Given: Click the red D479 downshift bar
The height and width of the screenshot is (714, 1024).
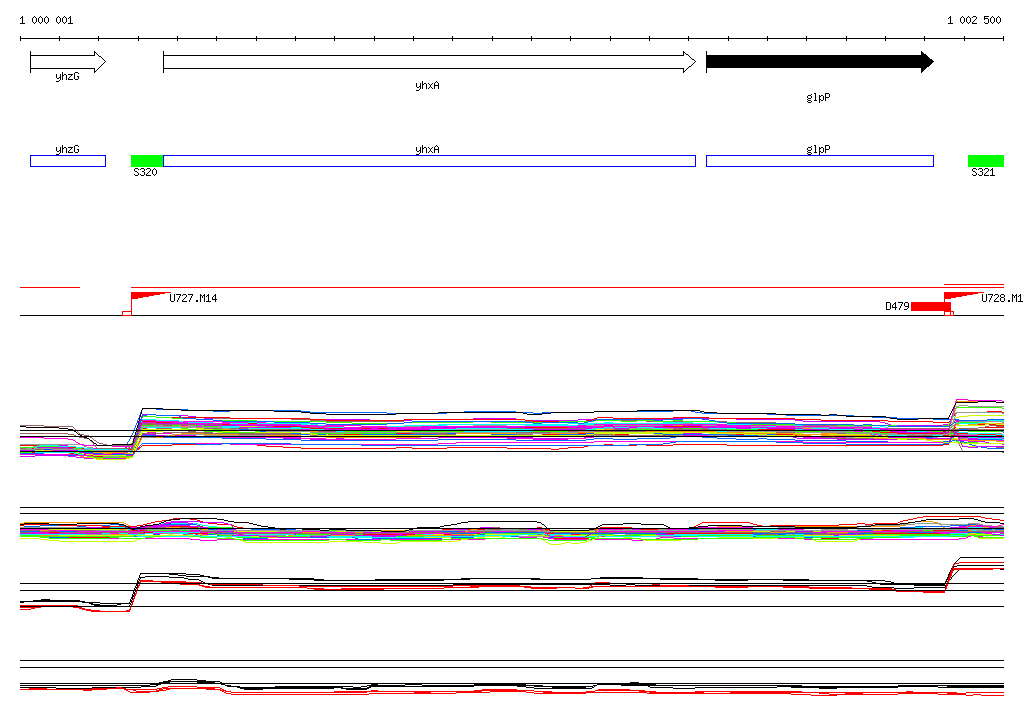Looking at the screenshot, I should pos(931,306).
